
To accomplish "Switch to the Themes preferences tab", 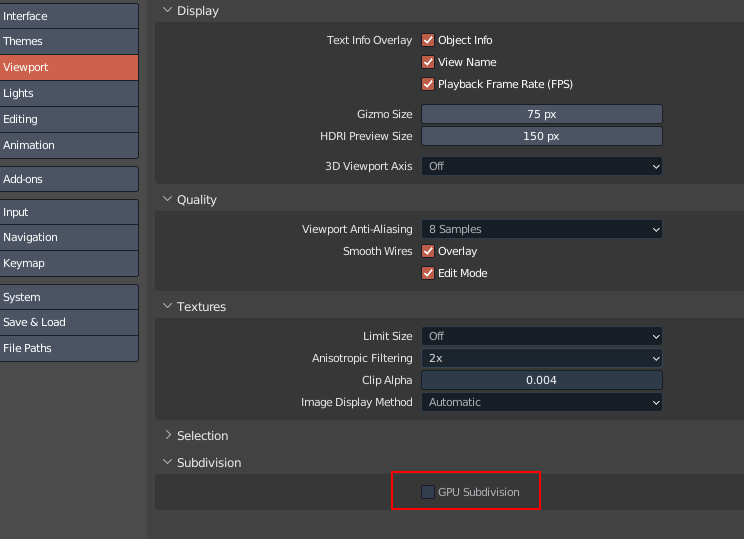I will click(x=69, y=41).
